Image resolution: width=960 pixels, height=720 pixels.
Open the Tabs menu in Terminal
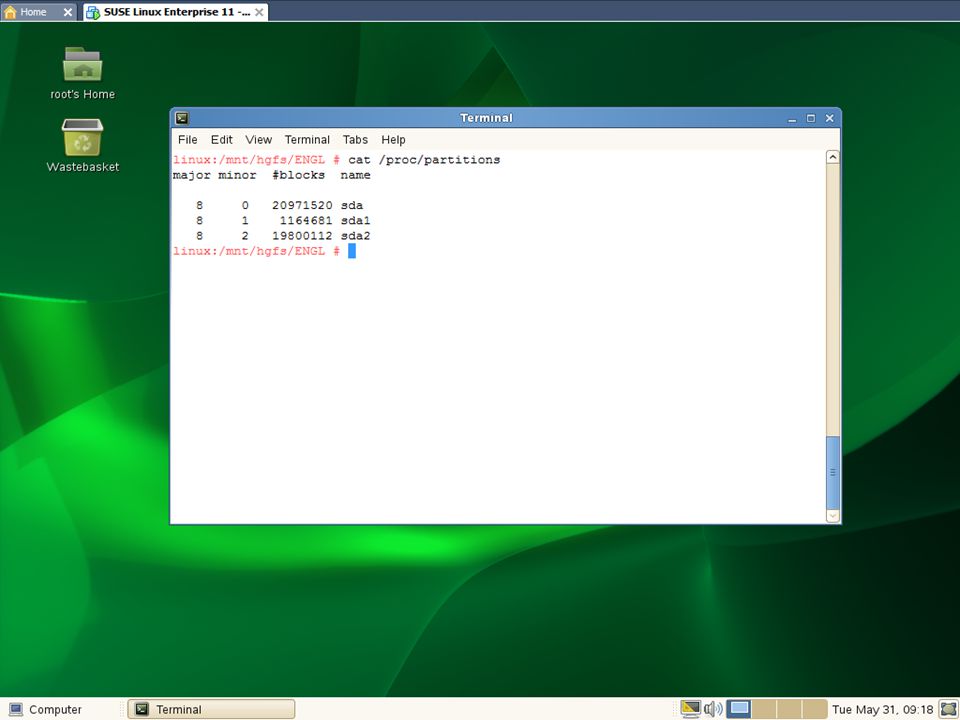pyautogui.click(x=355, y=140)
